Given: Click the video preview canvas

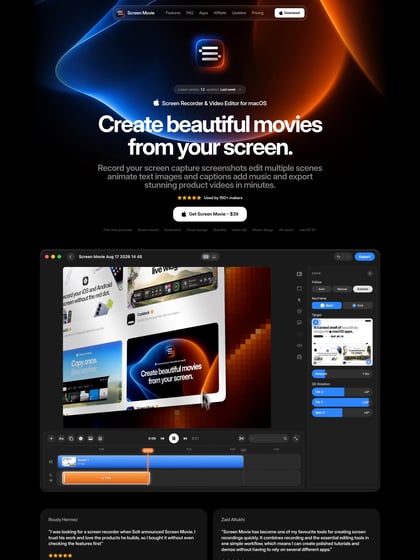Looking at the screenshot, I should pyautogui.click(x=167, y=347).
